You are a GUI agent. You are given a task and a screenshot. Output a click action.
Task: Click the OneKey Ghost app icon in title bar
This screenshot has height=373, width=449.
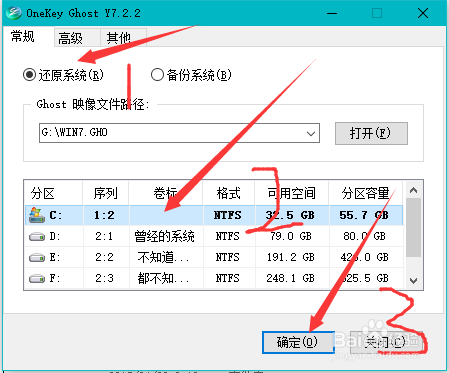pyautogui.click(x=13, y=13)
